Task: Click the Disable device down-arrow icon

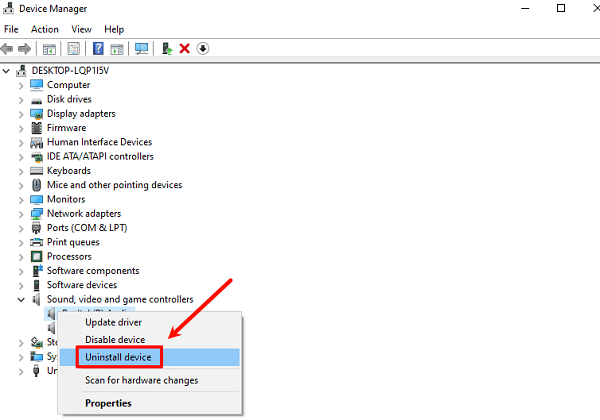Action: (x=203, y=49)
